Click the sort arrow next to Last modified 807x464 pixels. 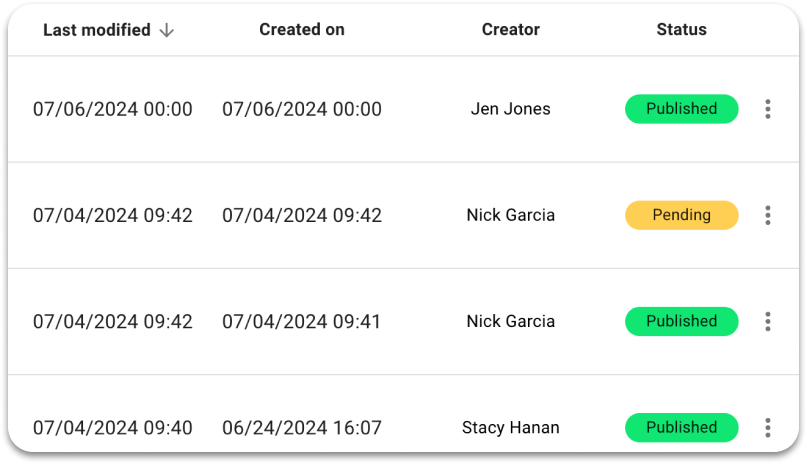point(166,30)
